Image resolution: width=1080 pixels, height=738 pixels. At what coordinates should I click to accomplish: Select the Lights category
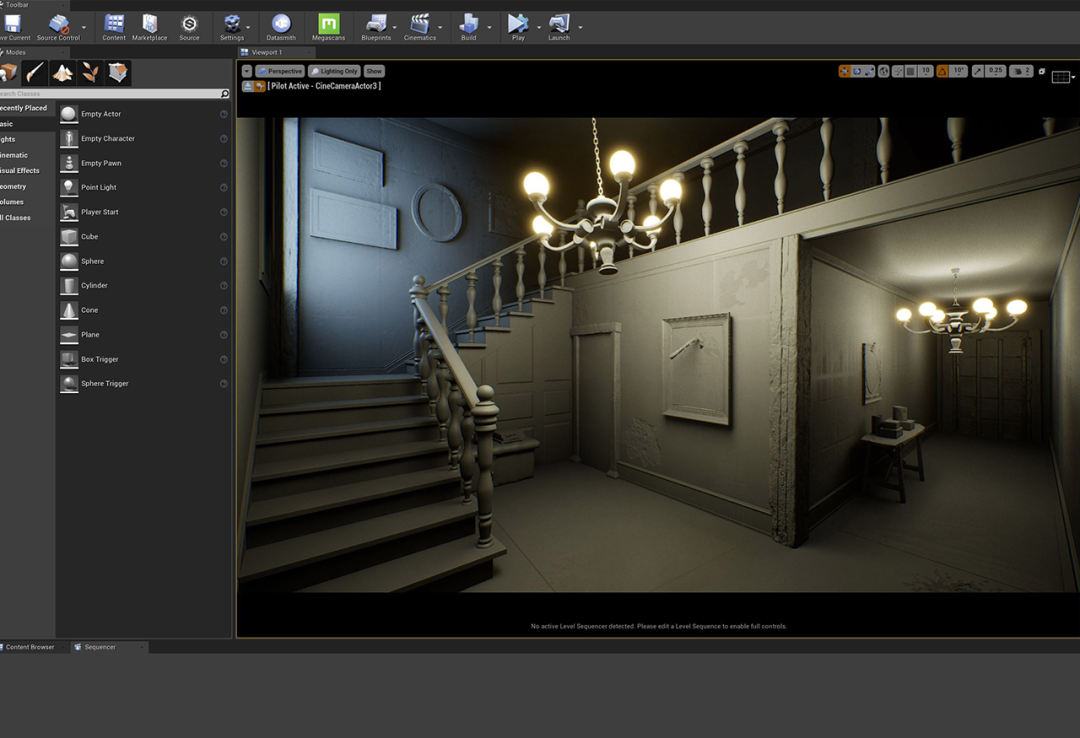pyautogui.click(x=8, y=139)
